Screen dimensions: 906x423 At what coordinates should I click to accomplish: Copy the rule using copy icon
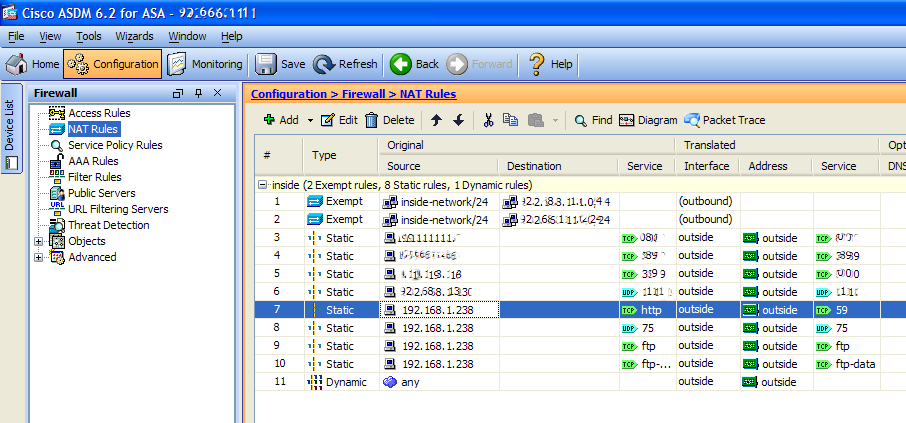[510, 120]
